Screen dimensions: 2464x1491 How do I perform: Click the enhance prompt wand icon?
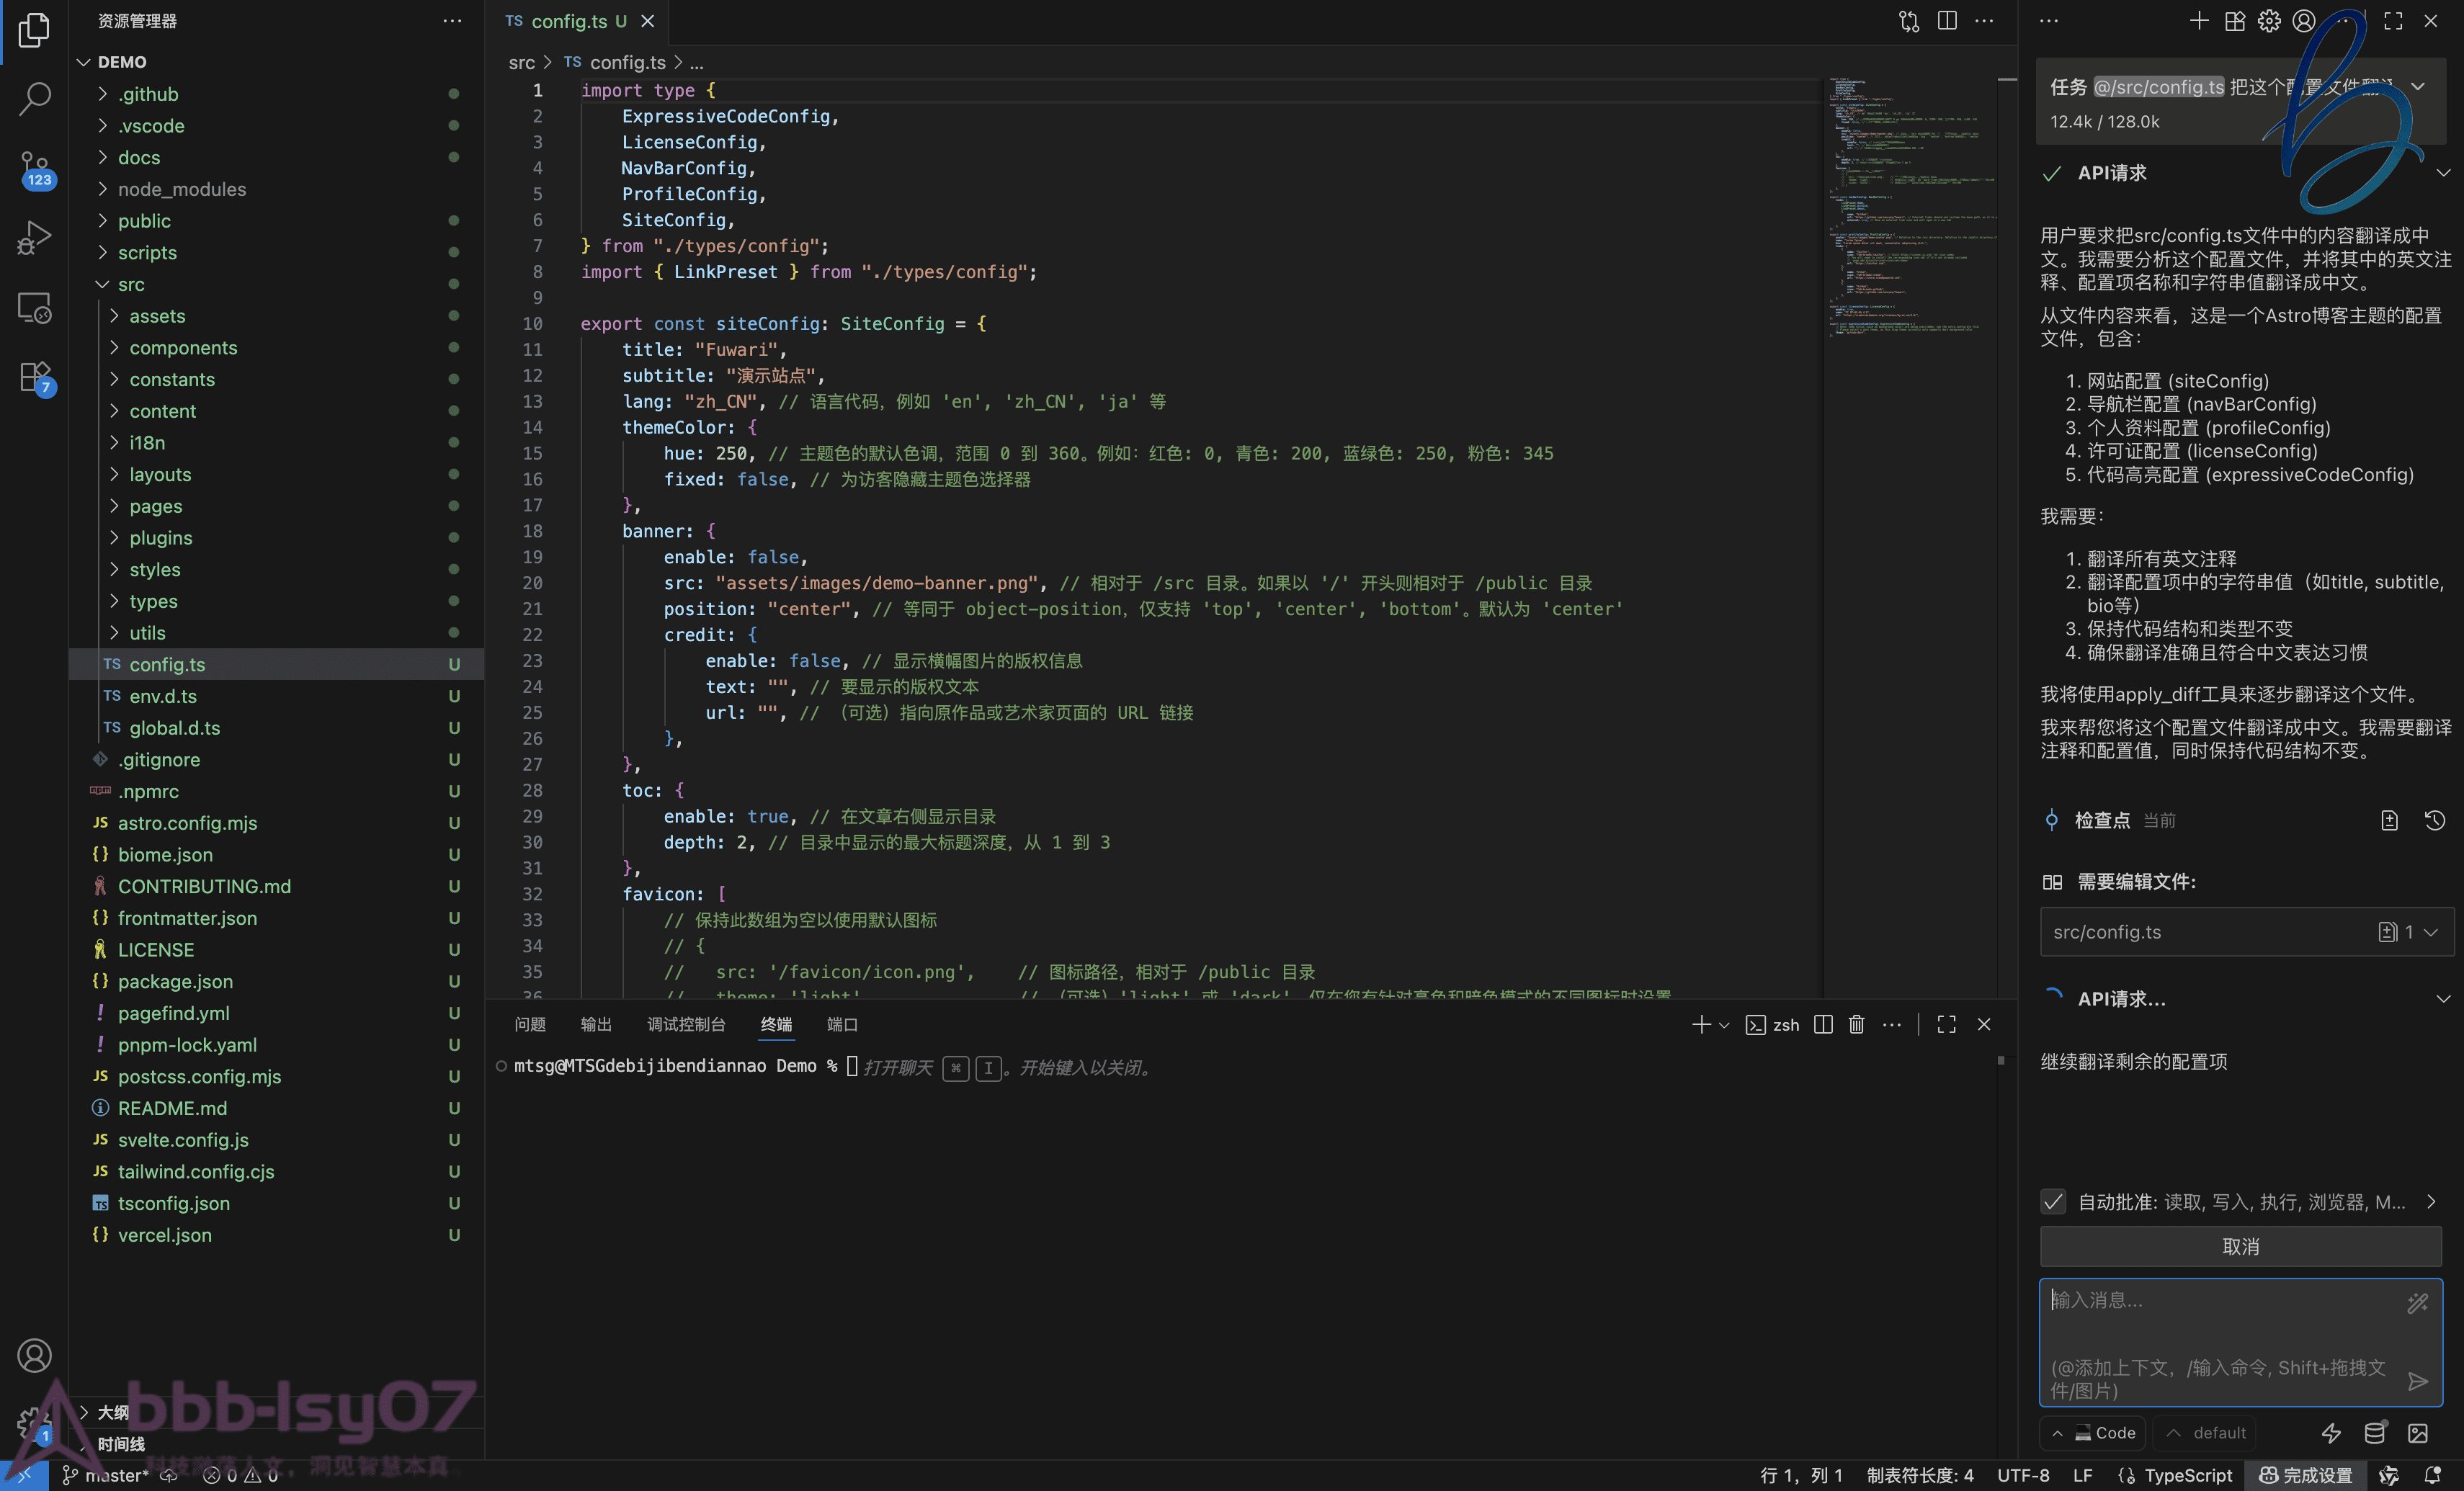tap(2417, 1302)
